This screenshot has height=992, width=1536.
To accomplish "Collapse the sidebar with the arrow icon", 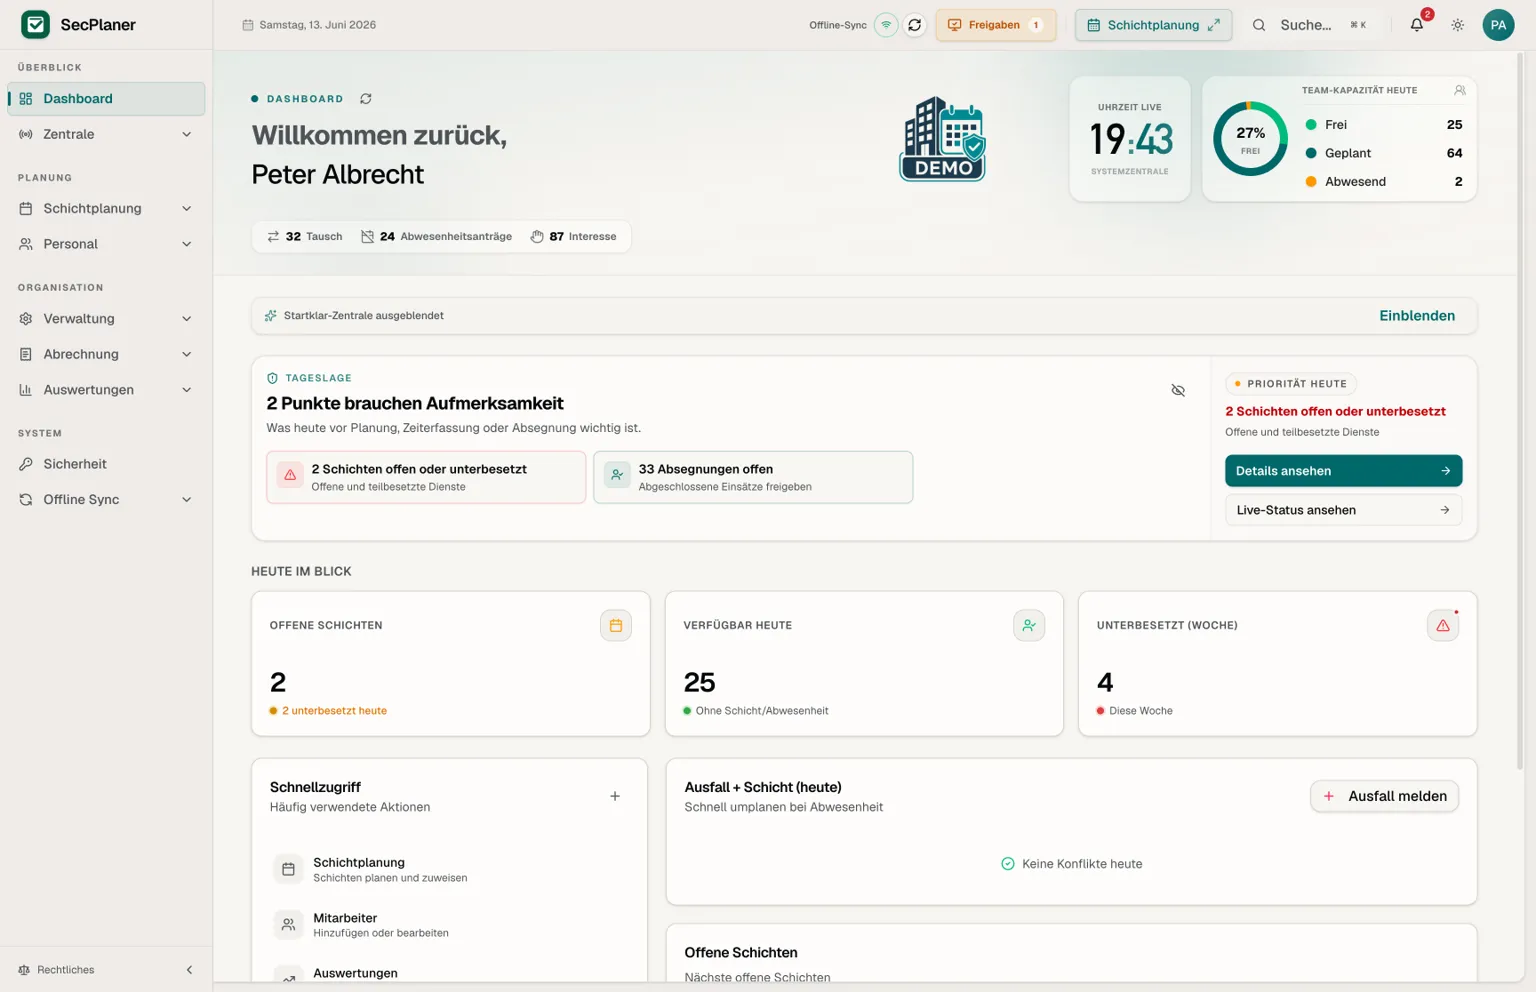I will click(x=189, y=970).
